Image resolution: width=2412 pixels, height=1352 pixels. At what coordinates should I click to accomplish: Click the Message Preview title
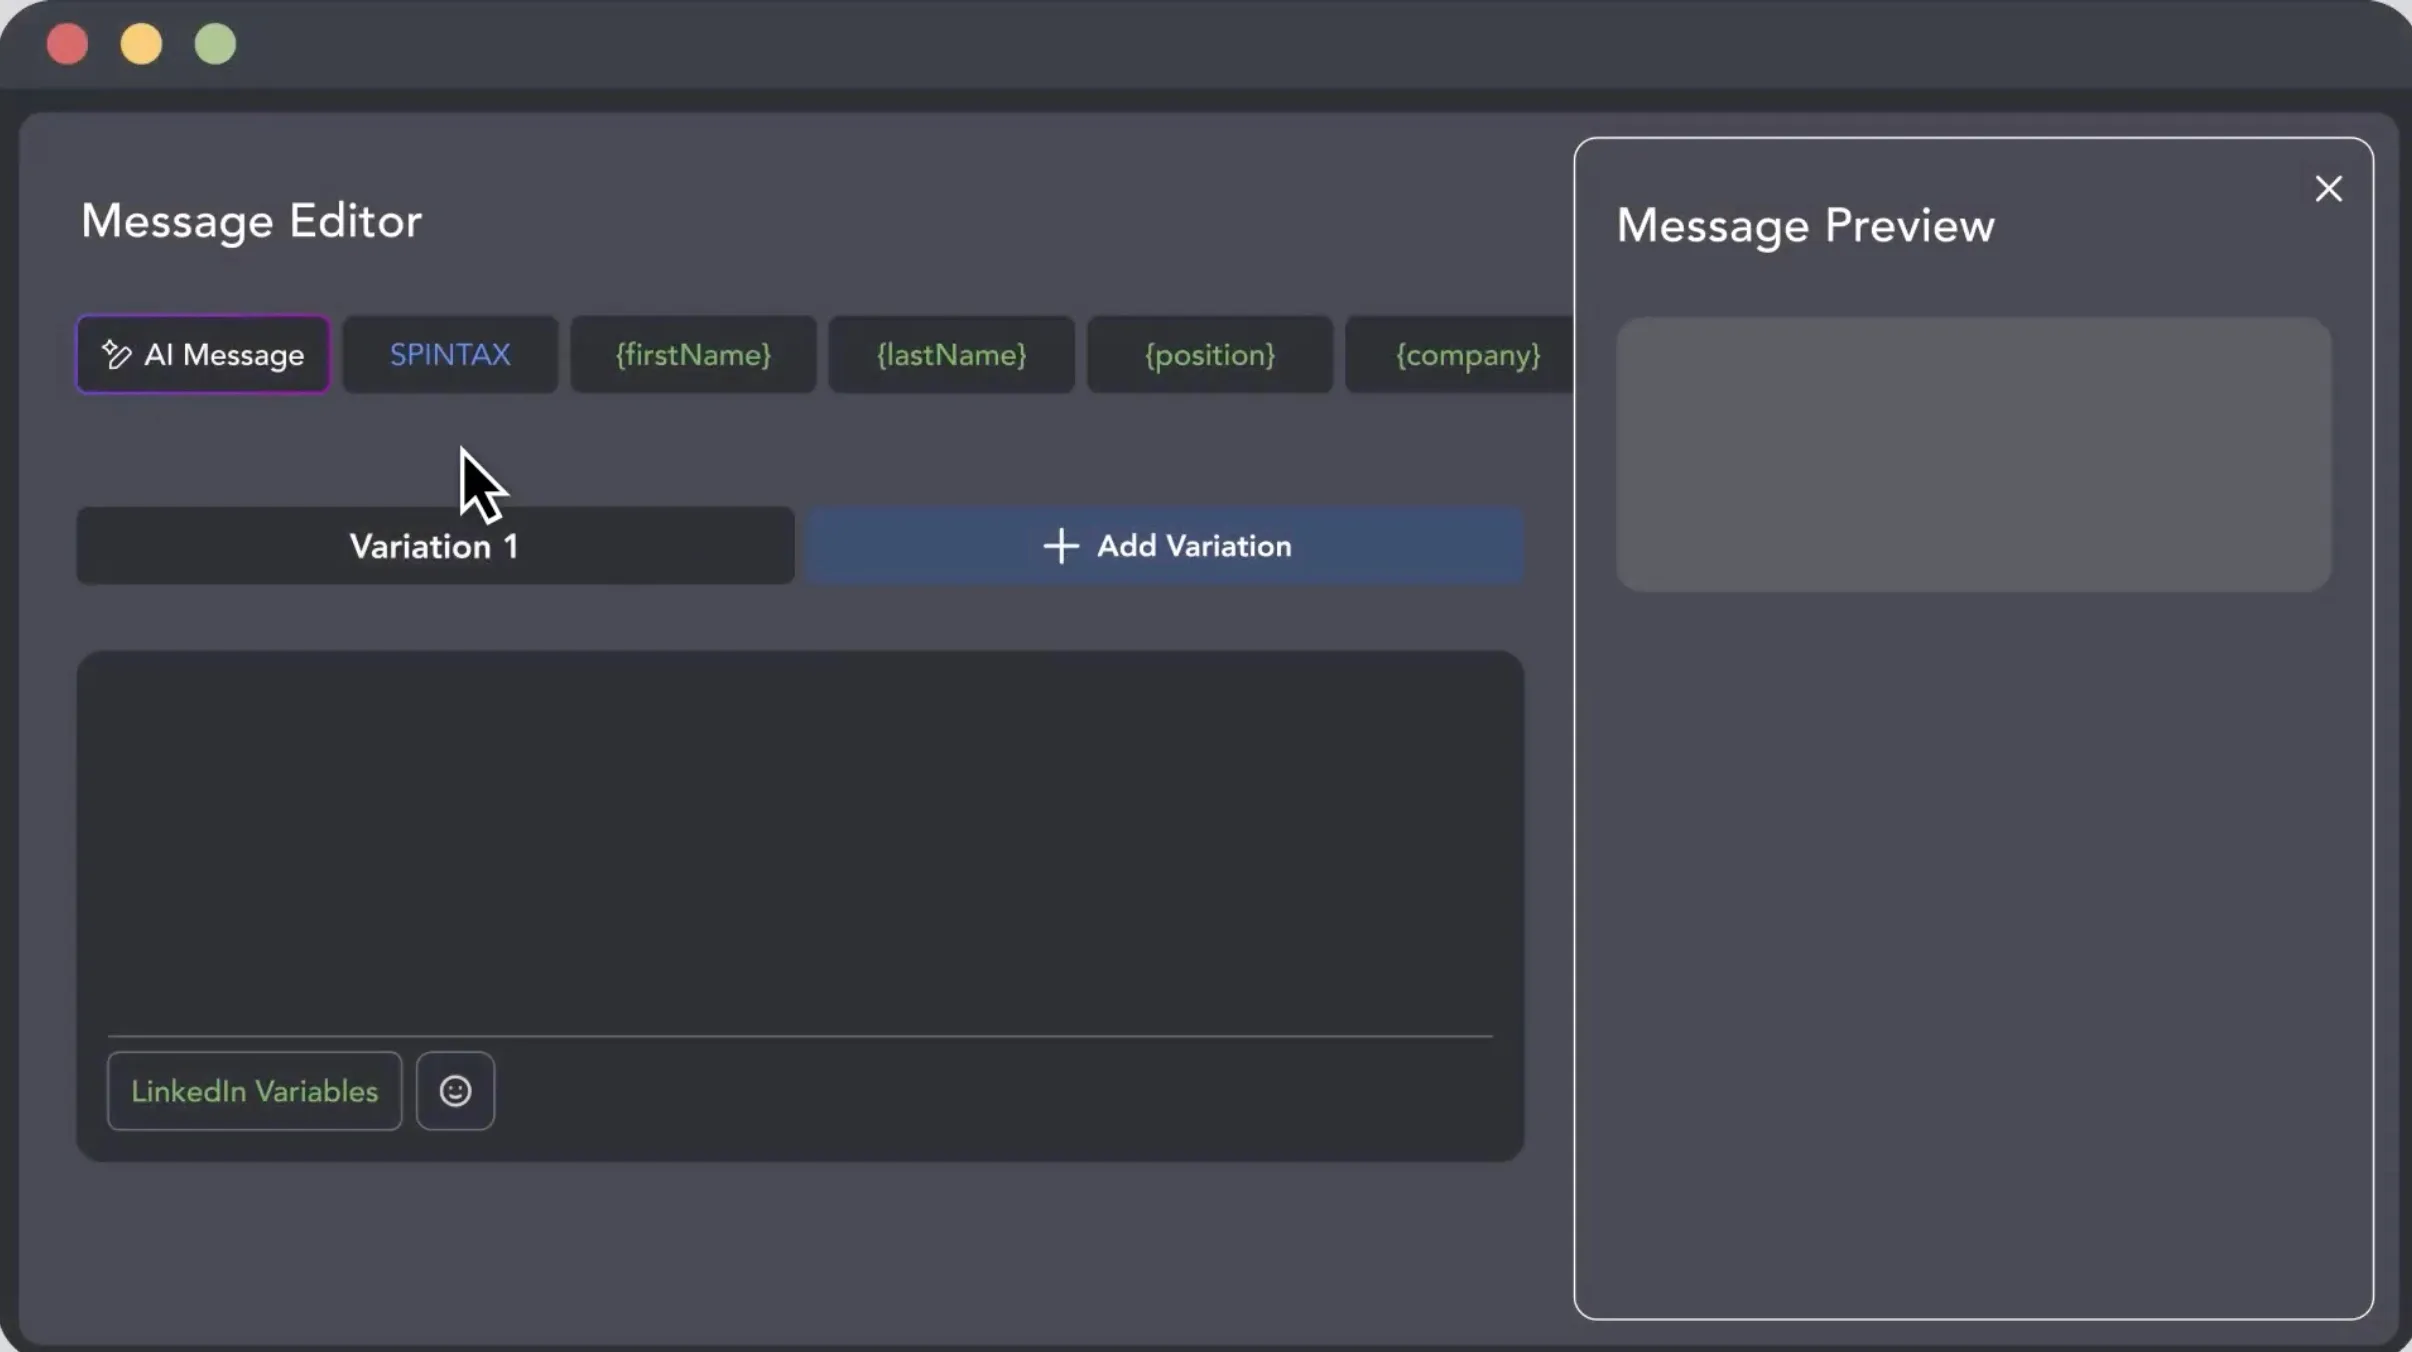1805,225
